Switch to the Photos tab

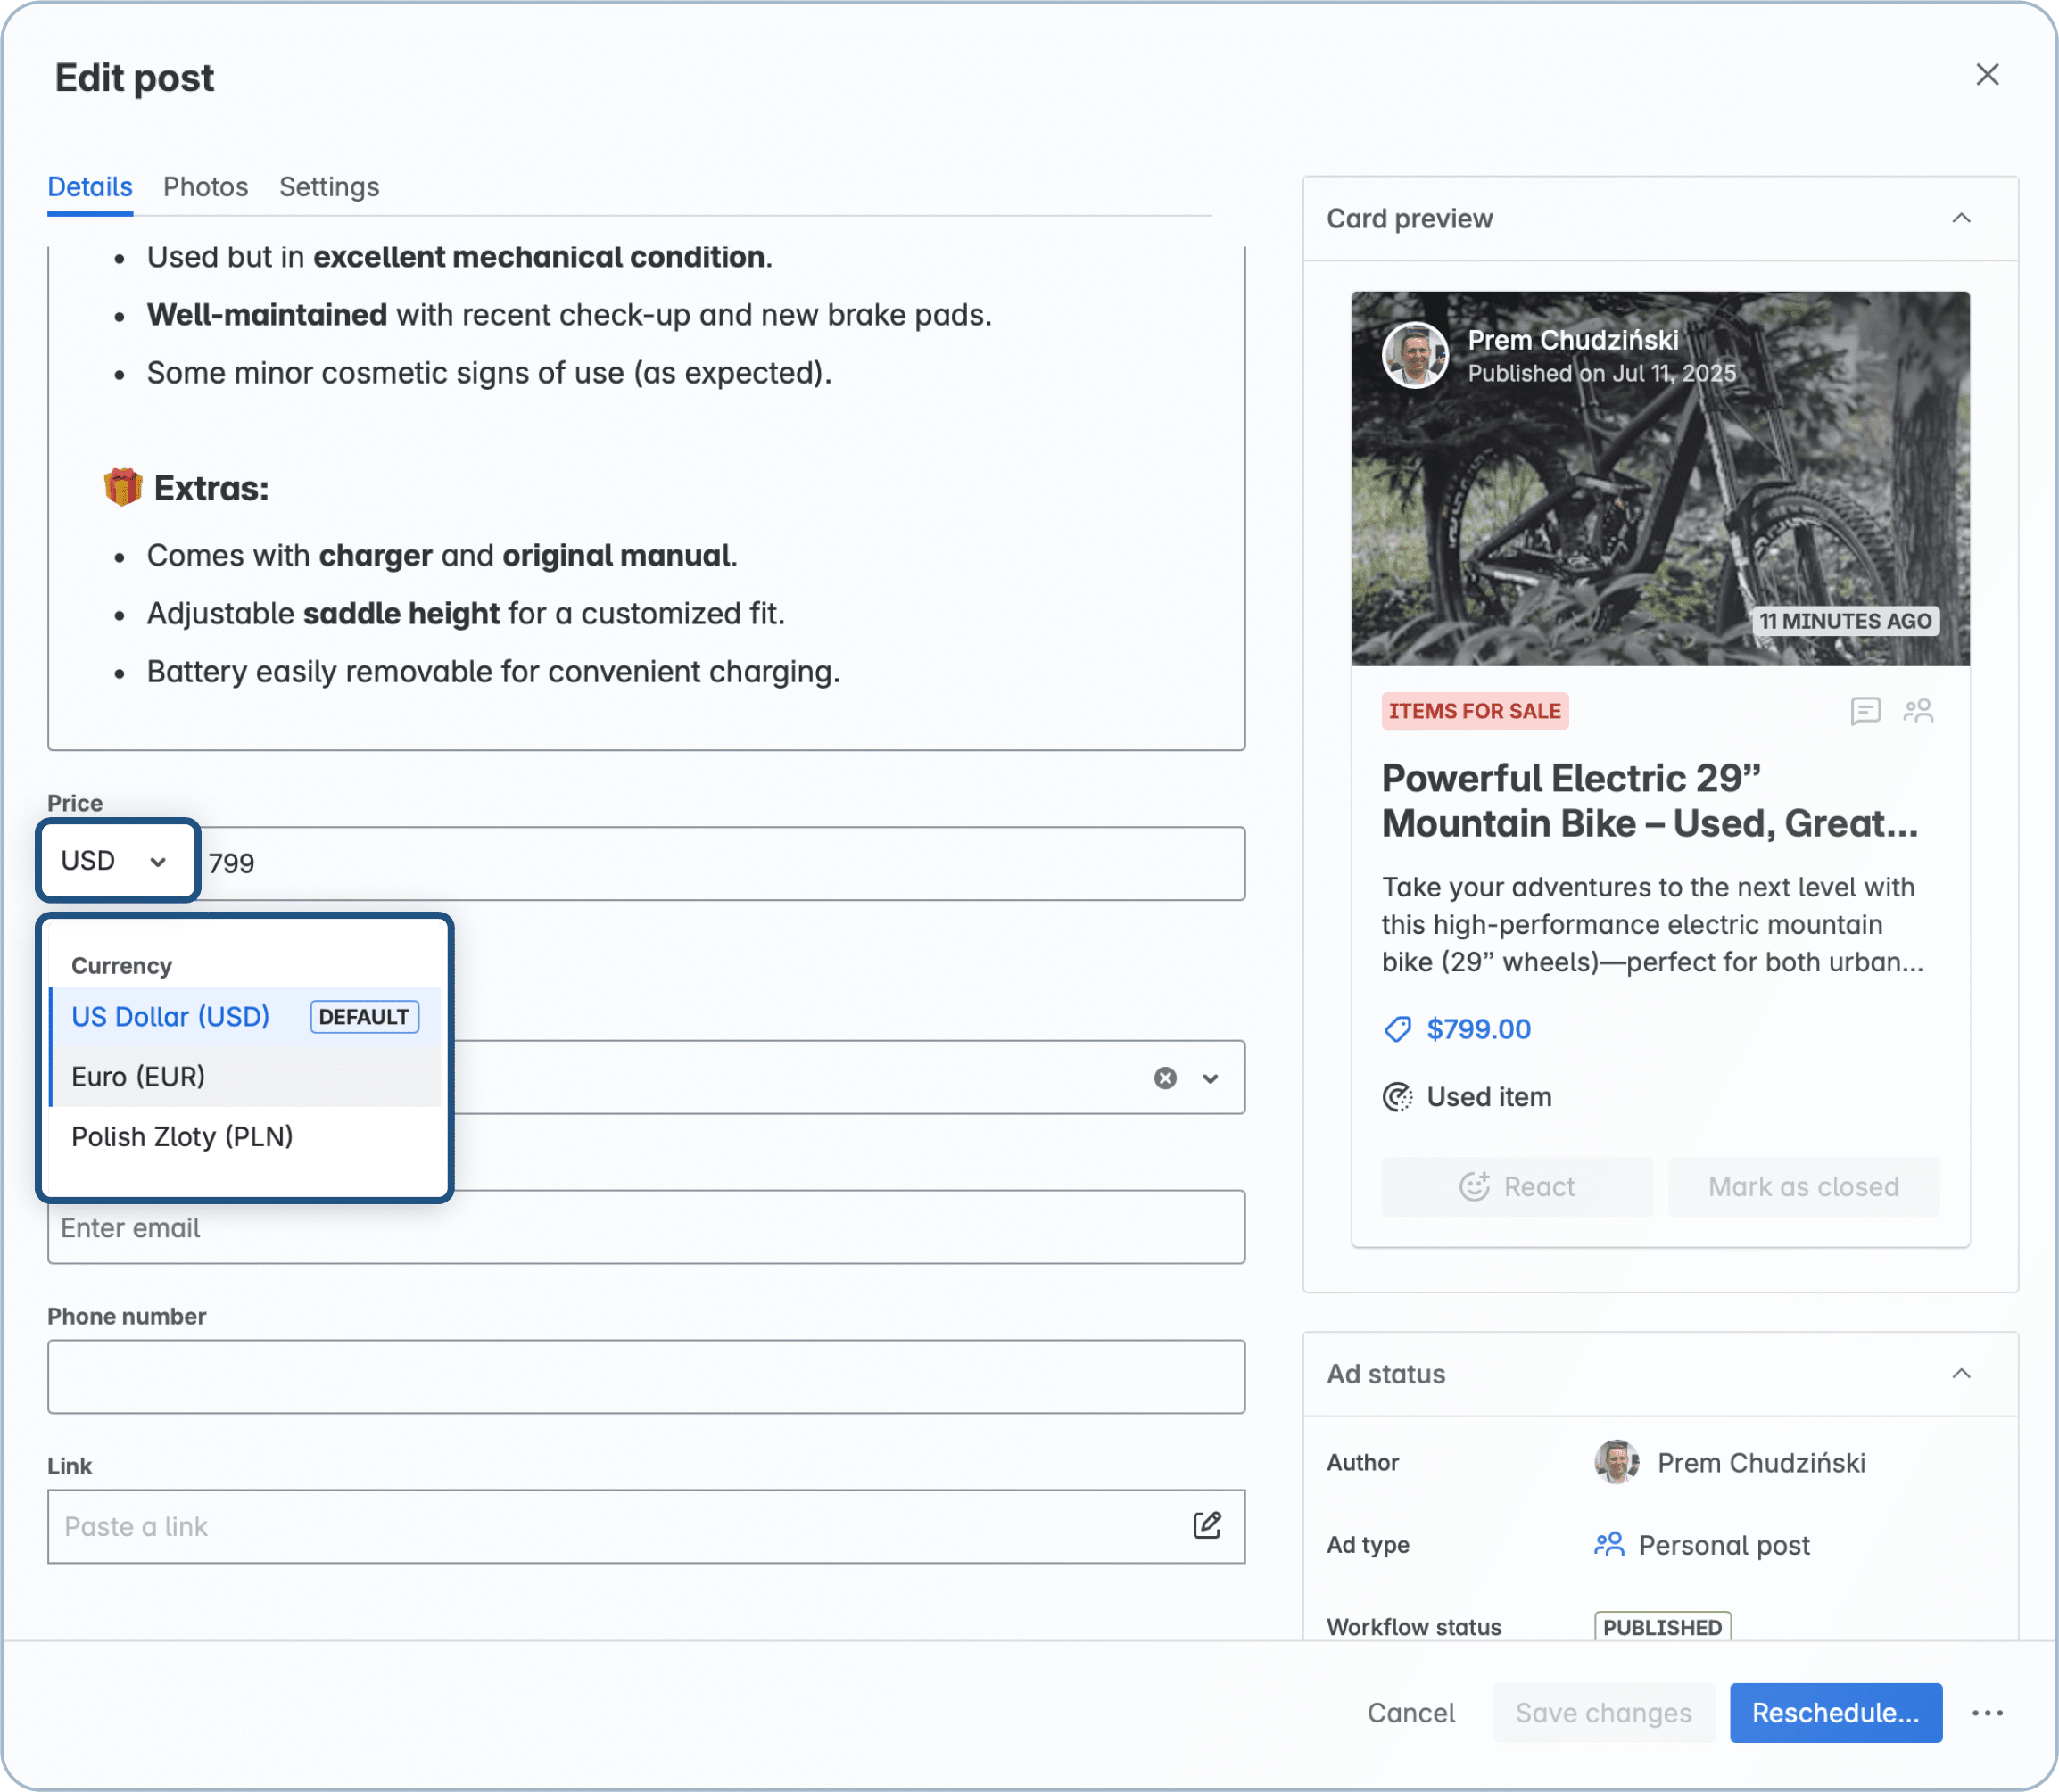point(205,187)
